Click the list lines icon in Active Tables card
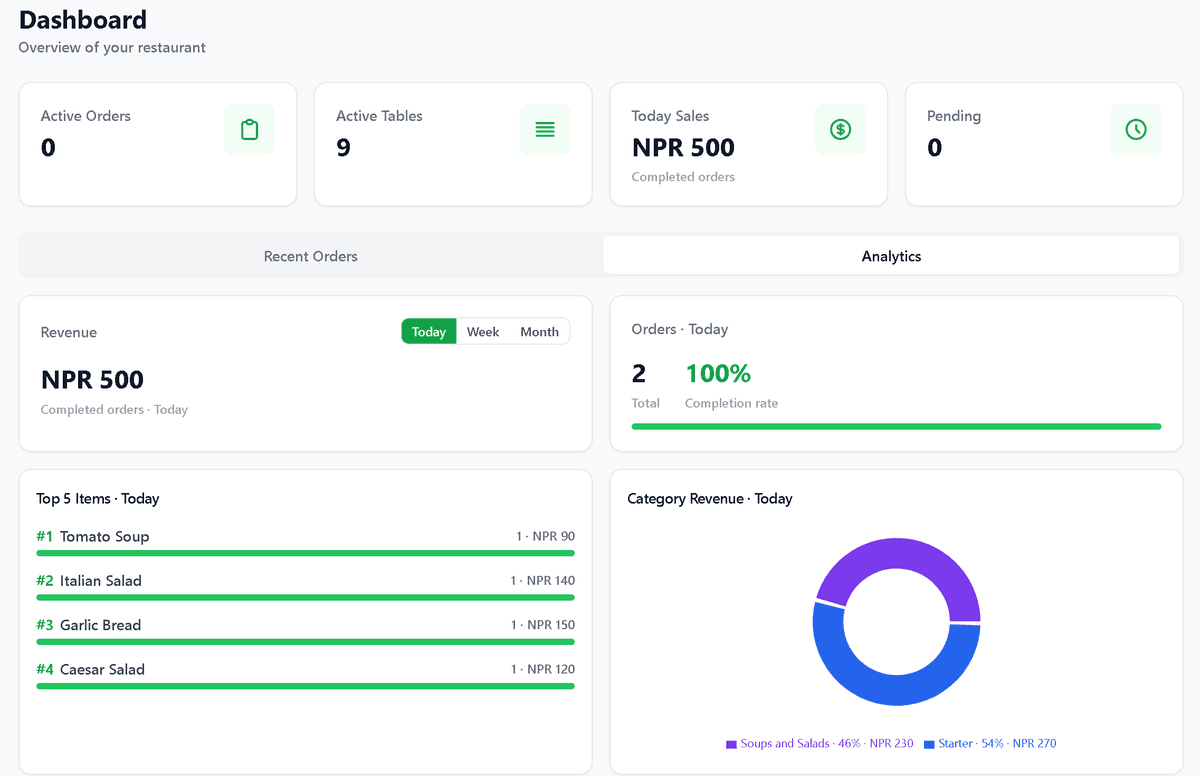1200x776 pixels. (545, 129)
